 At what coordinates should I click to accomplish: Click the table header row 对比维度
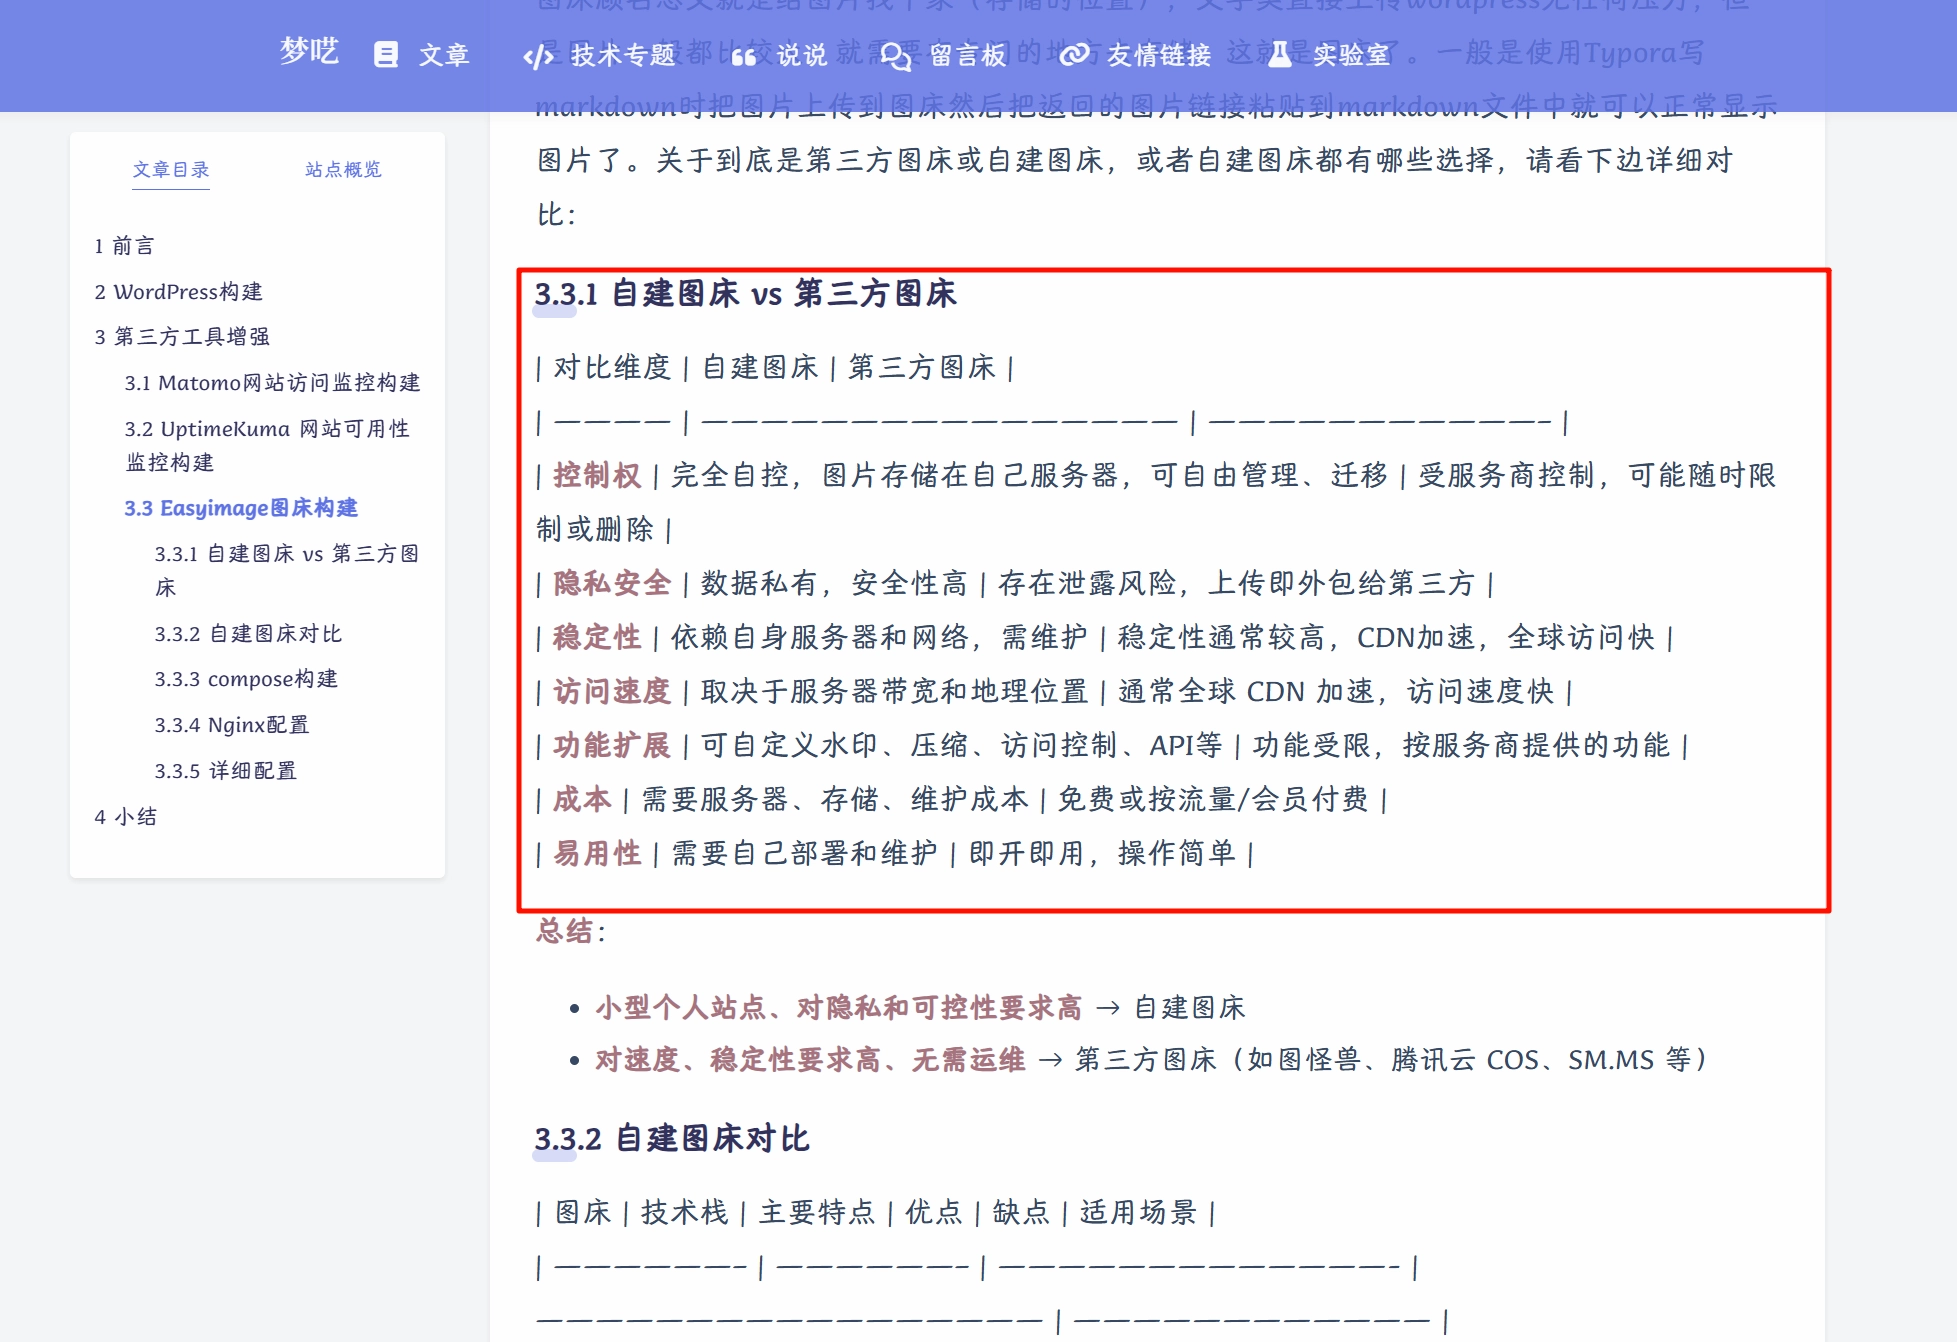(x=775, y=368)
